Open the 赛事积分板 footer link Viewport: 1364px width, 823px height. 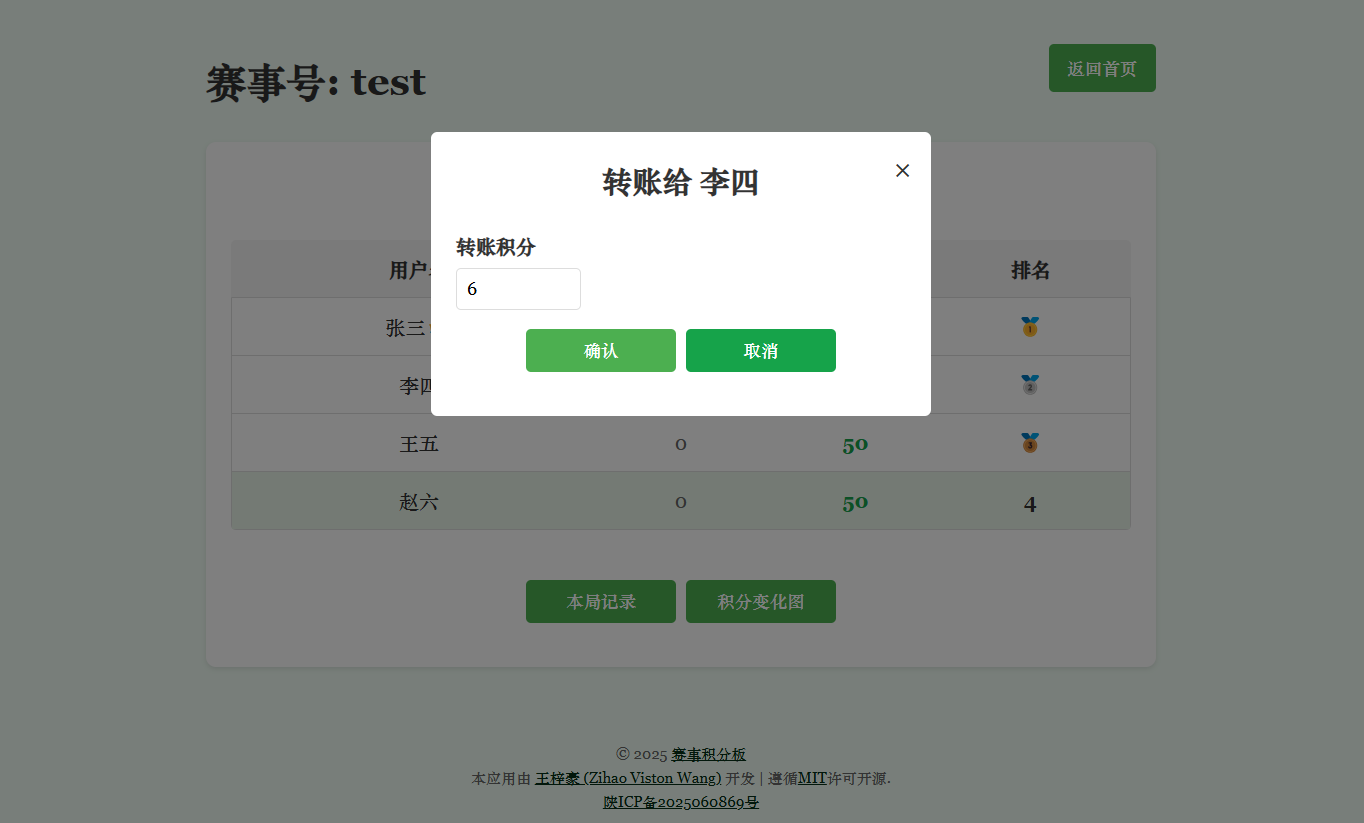pos(707,754)
